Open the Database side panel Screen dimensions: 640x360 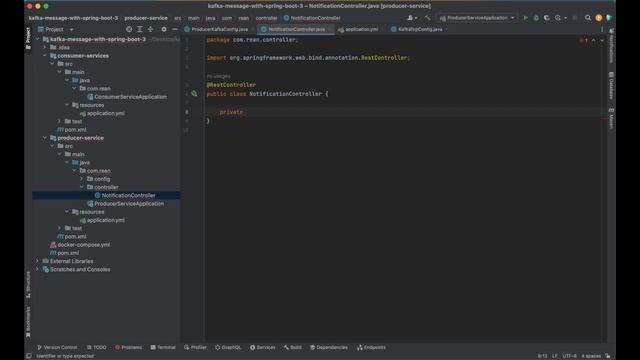tap(611, 86)
